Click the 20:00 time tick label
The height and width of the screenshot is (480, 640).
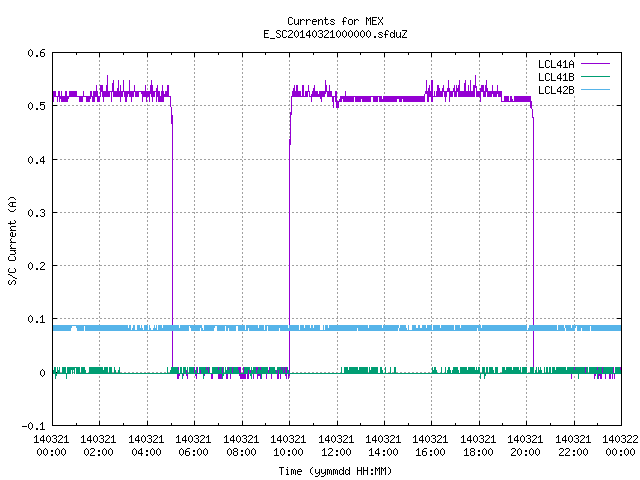[x=525, y=452]
